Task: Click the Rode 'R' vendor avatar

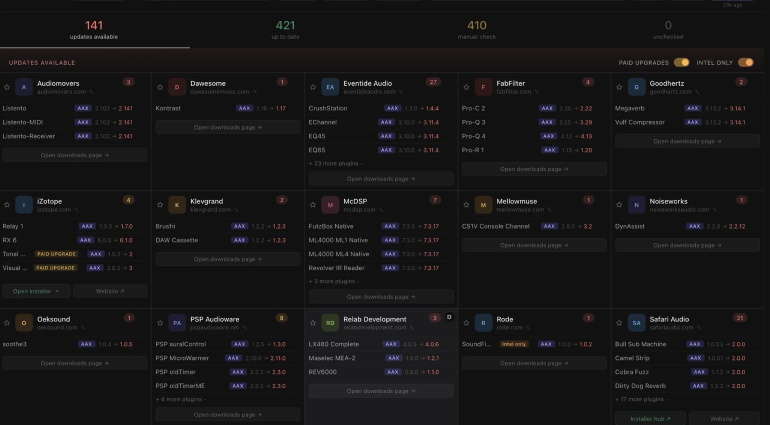Action: [483, 323]
